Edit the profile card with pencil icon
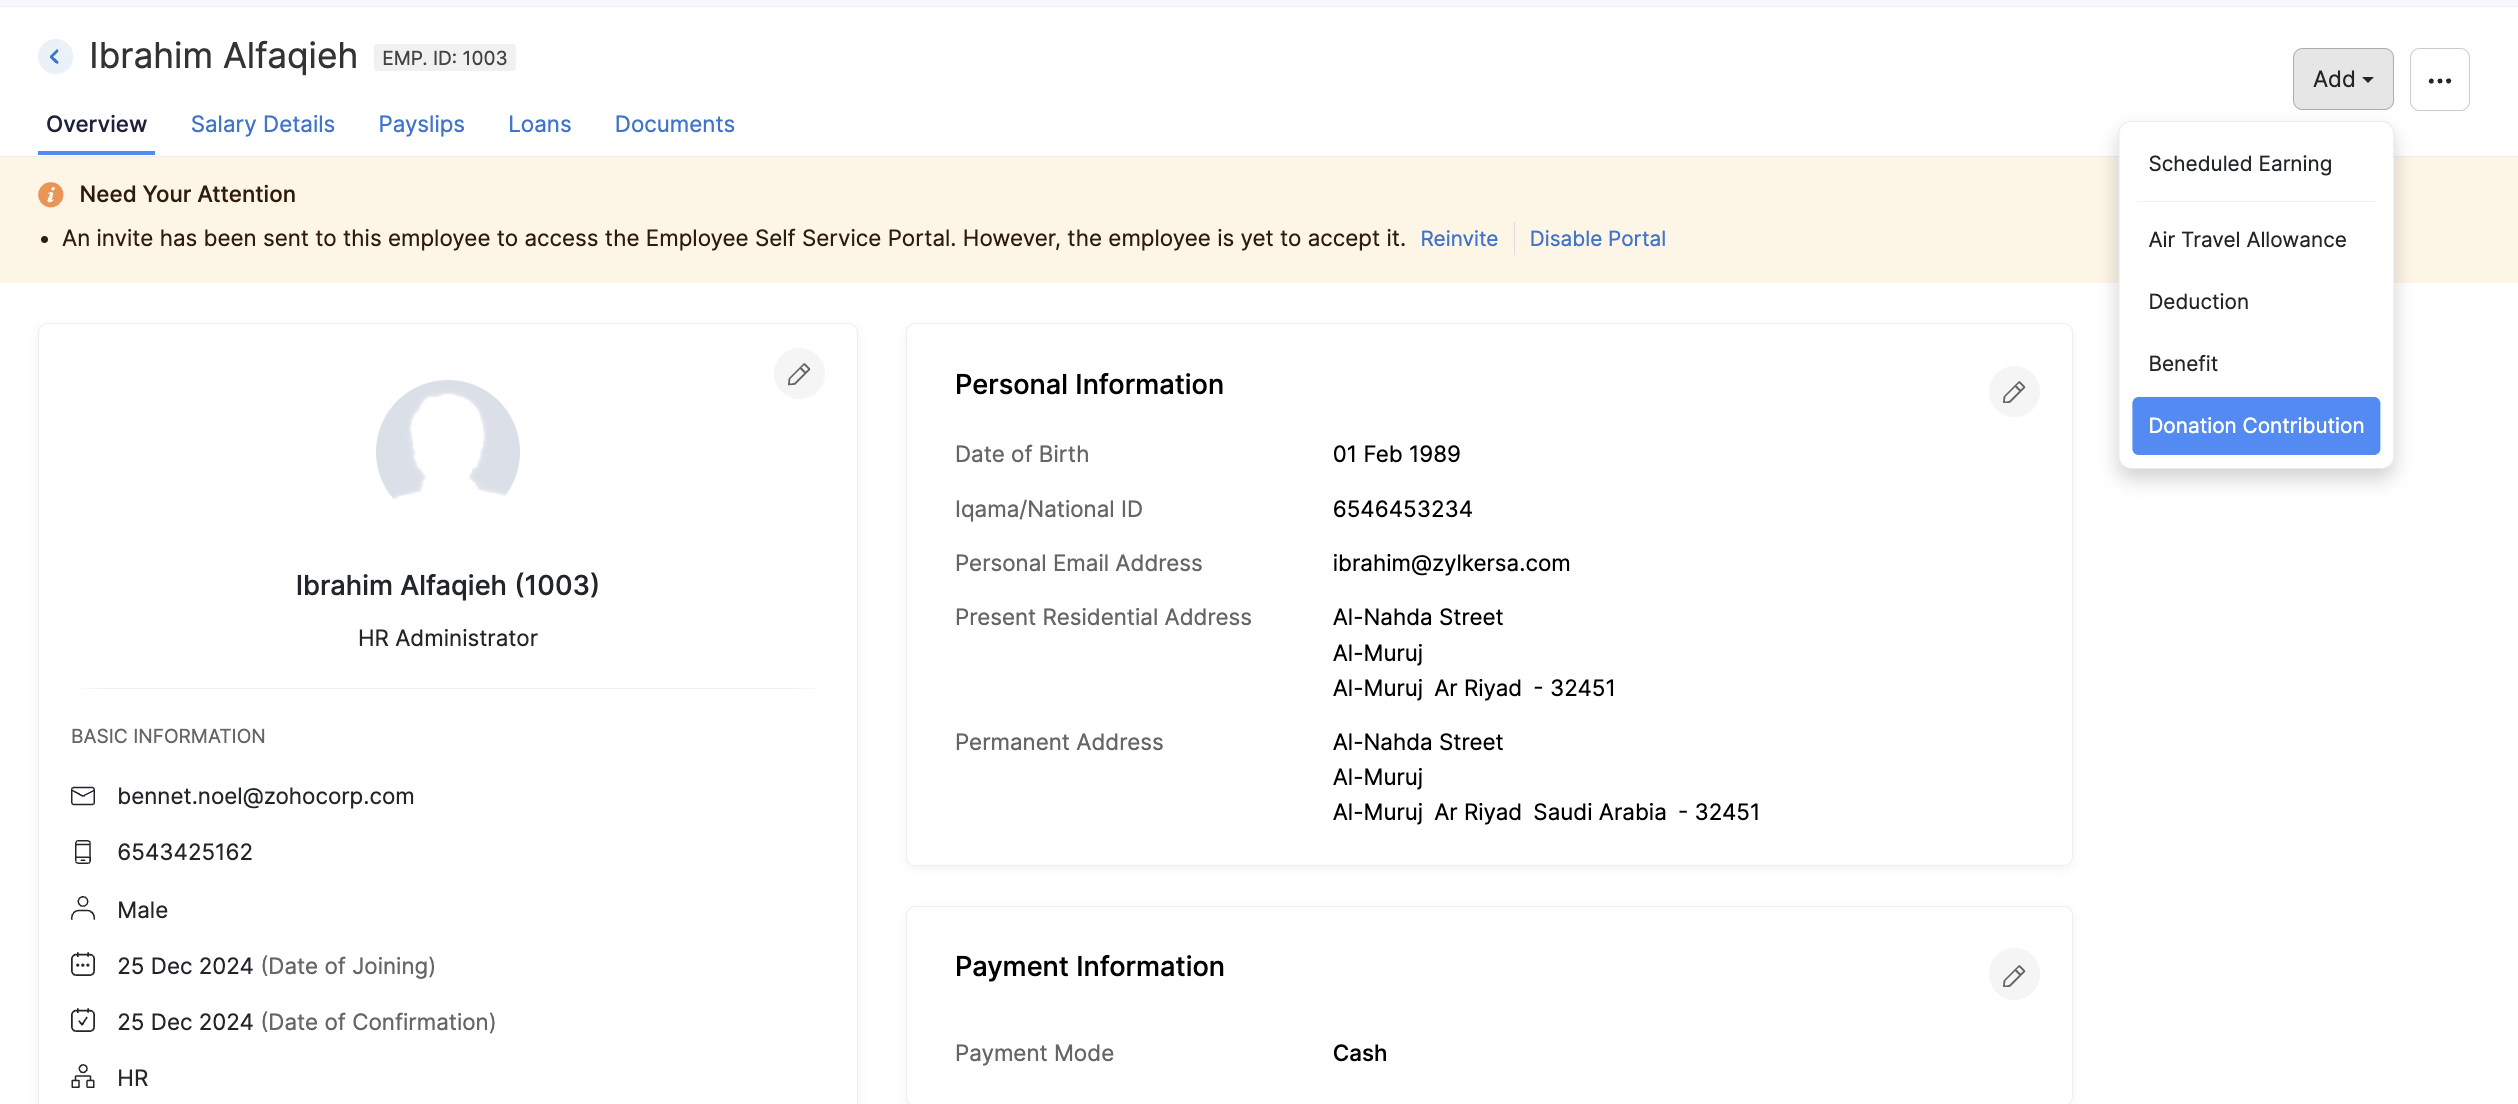This screenshot has height=1104, width=2518. [x=798, y=374]
